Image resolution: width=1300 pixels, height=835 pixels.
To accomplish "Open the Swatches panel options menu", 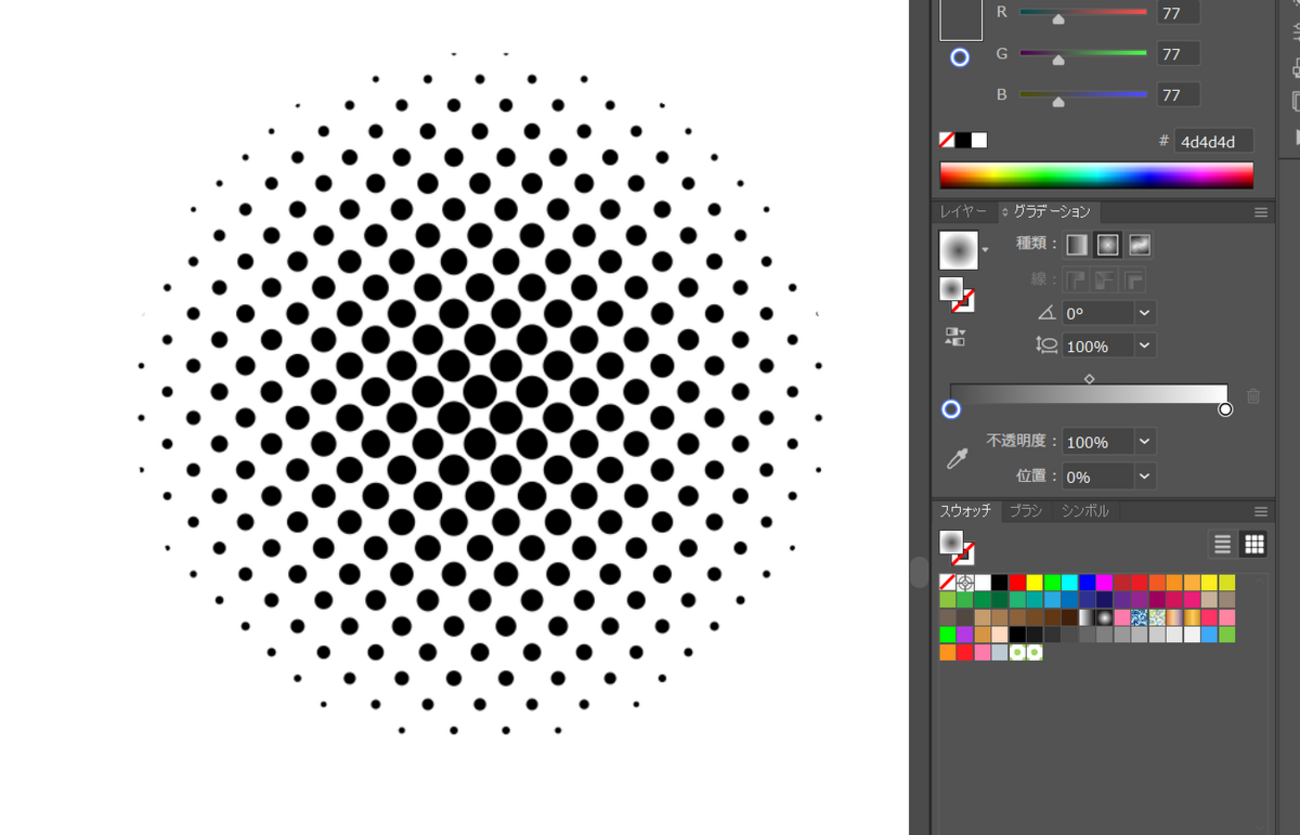I will tap(1261, 511).
